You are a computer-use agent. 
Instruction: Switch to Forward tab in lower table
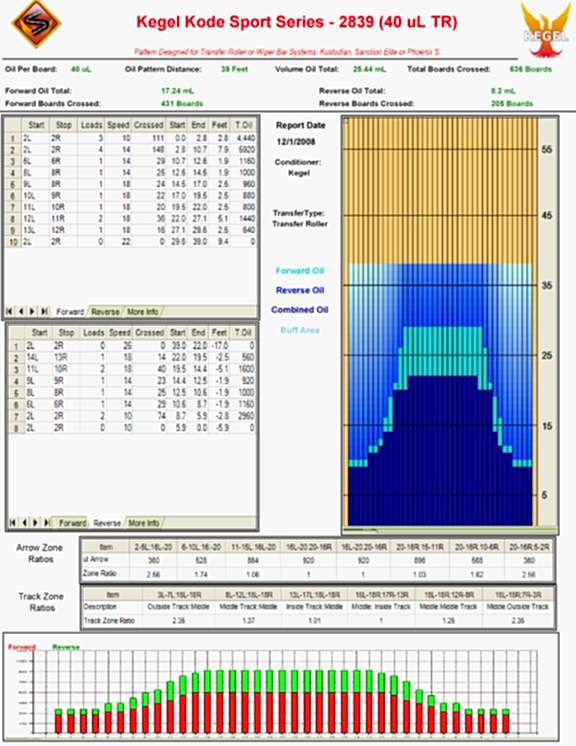click(x=72, y=523)
